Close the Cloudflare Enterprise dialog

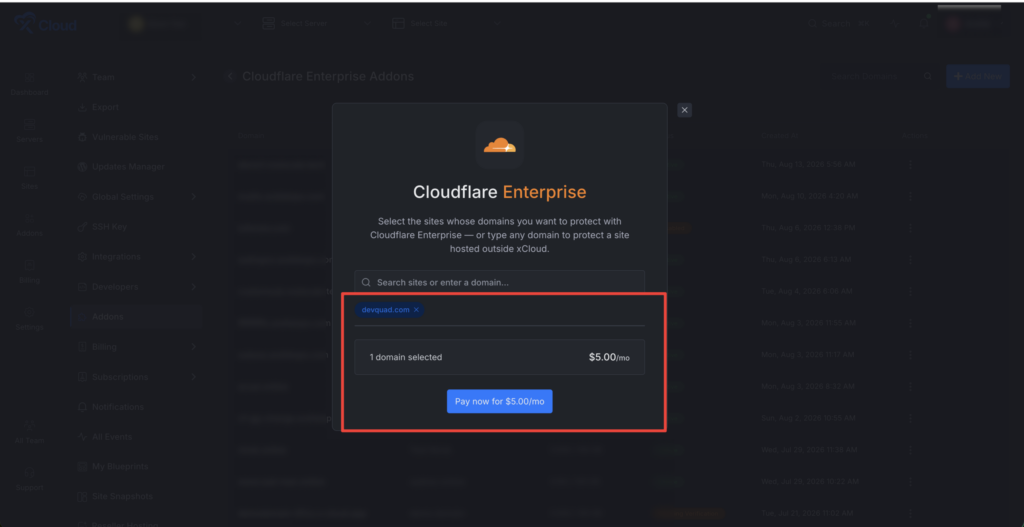(684, 110)
